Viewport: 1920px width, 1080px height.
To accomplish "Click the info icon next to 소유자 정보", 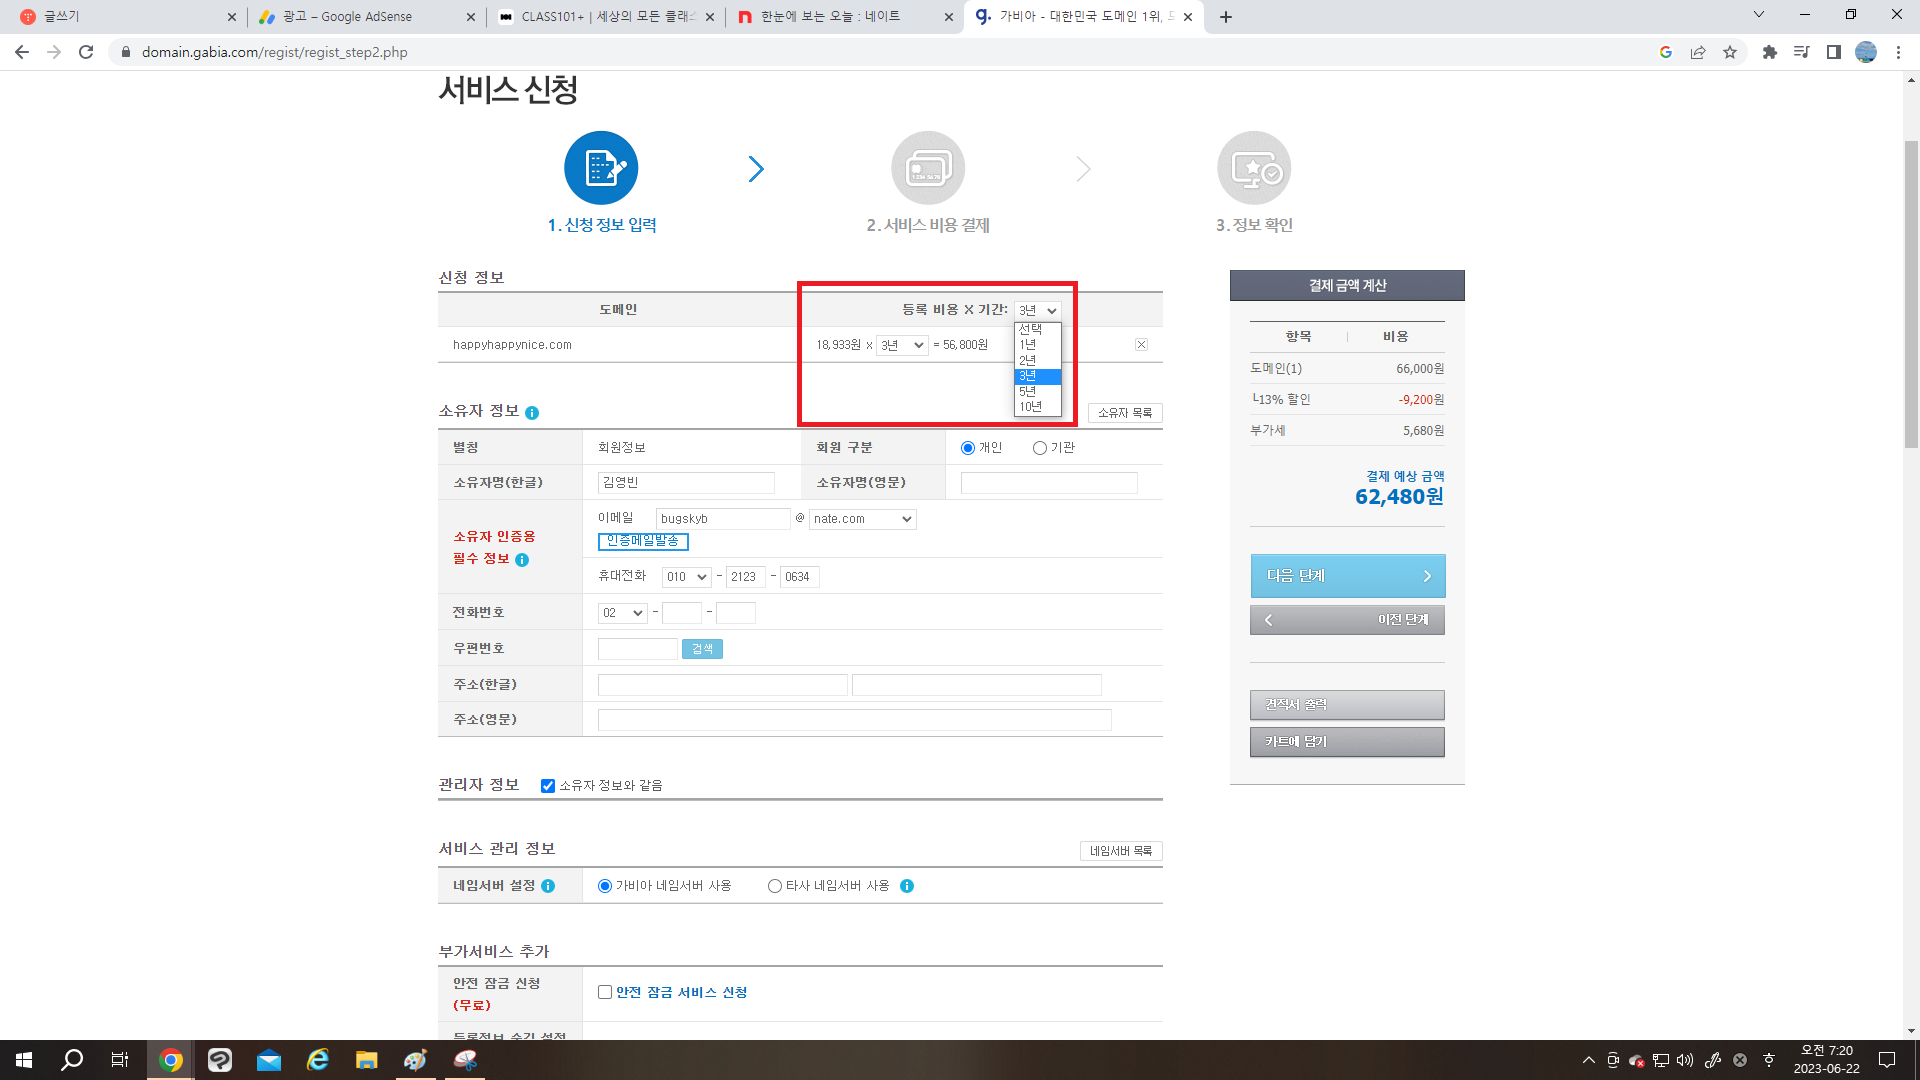I will [x=534, y=411].
